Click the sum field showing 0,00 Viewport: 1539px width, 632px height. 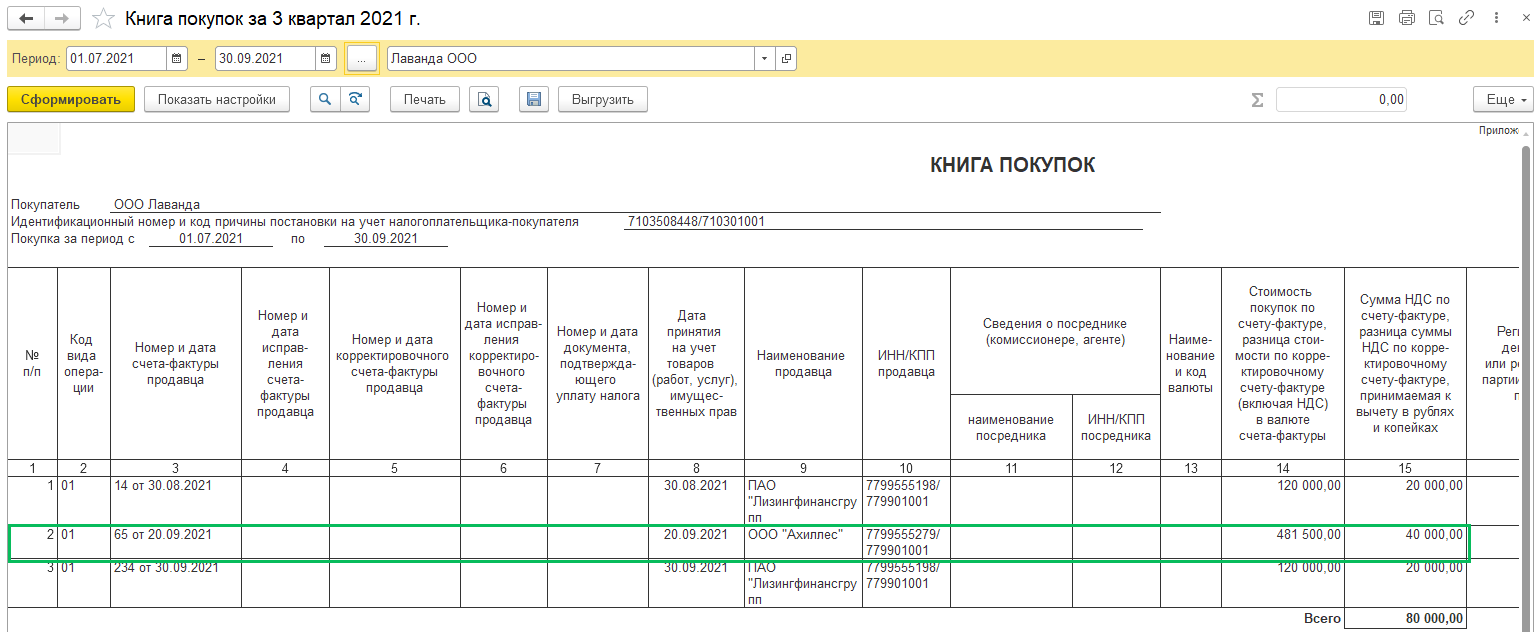1341,99
